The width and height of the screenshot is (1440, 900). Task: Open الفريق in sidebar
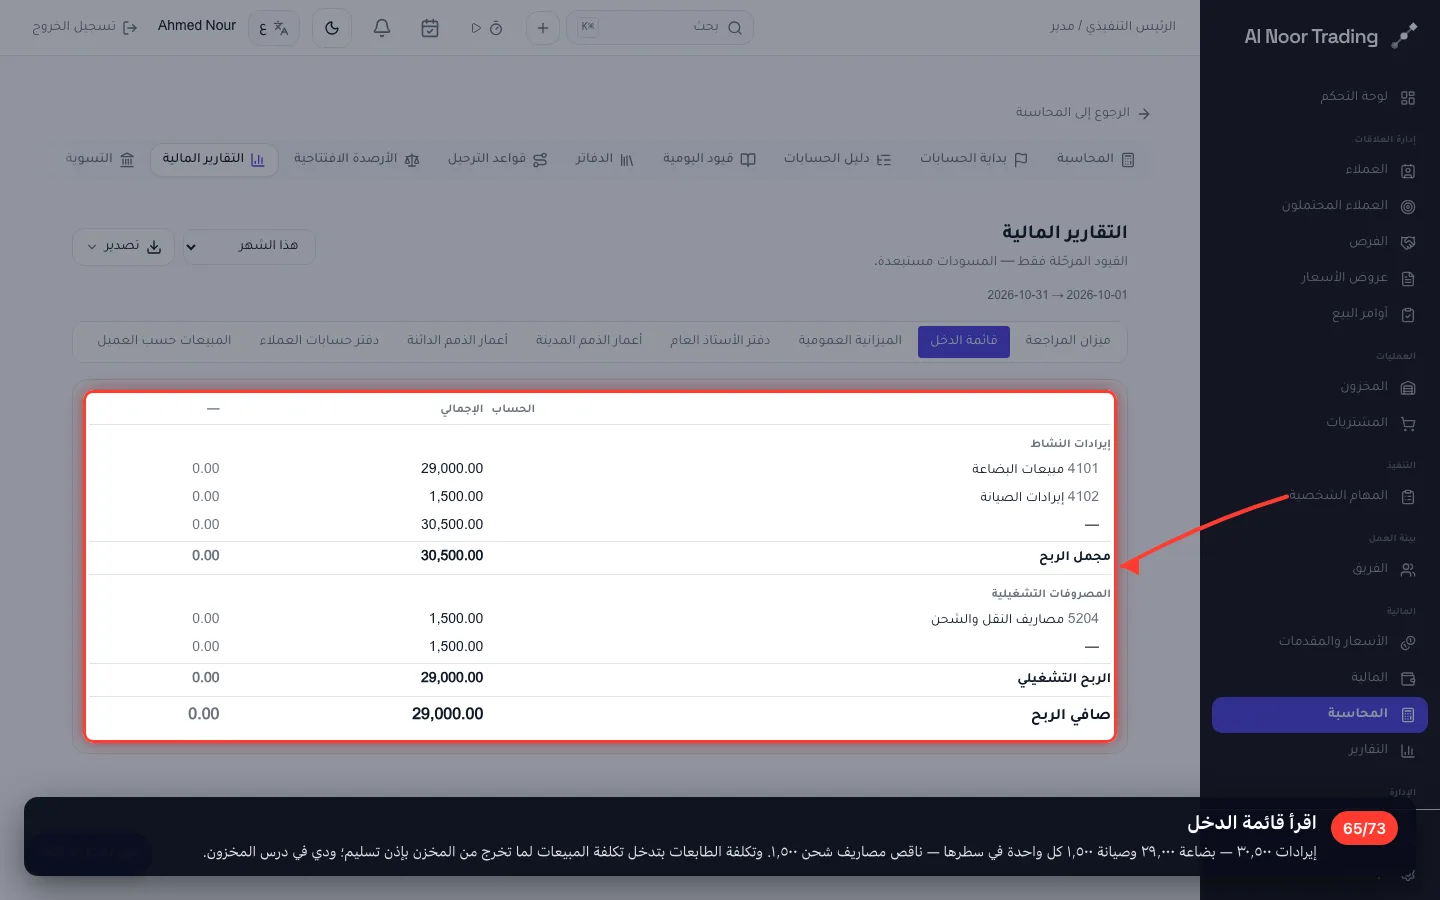[x=1320, y=569]
